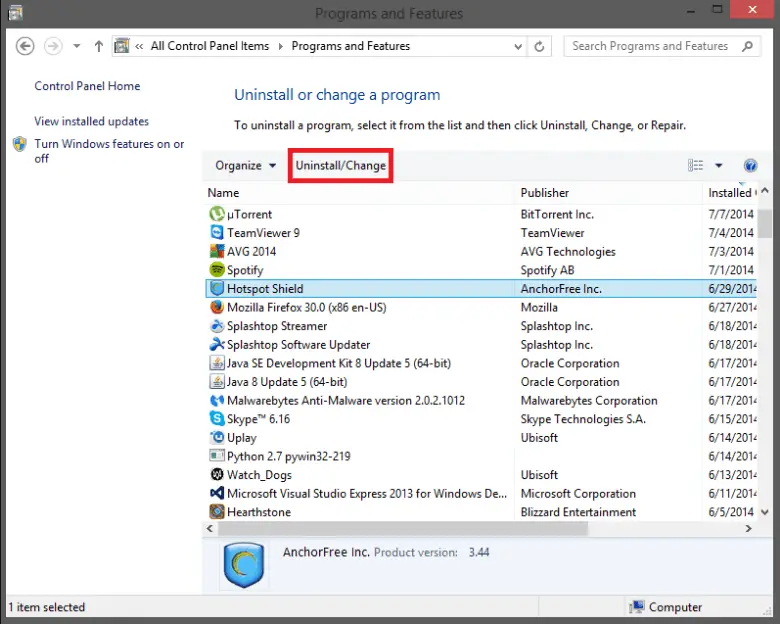This screenshot has height=624, width=780.
Task: Click the Watch_Dogs icon
Action: point(217,475)
